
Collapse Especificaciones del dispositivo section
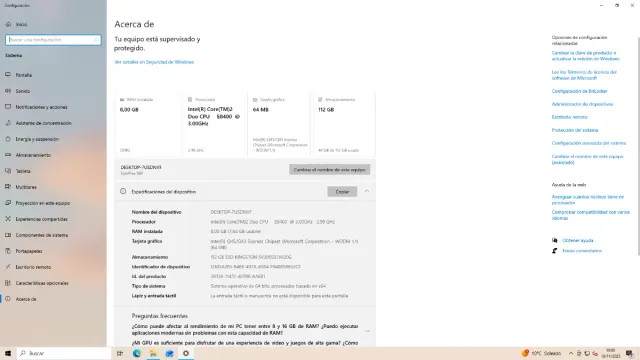[x=367, y=191]
